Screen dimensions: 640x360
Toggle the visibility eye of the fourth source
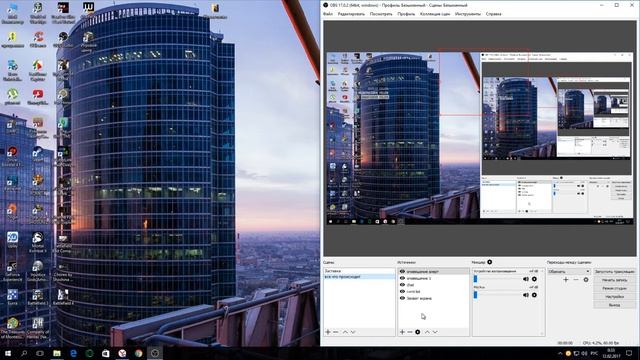pos(402,291)
